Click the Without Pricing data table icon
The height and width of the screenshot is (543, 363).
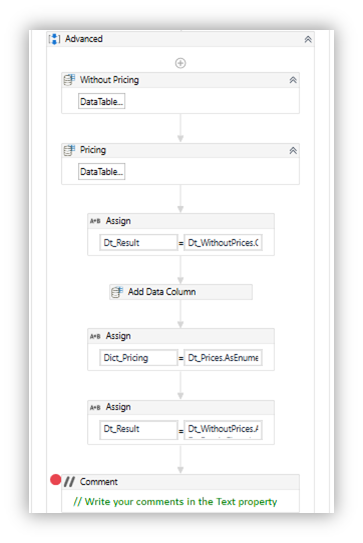tap(69, 80)
